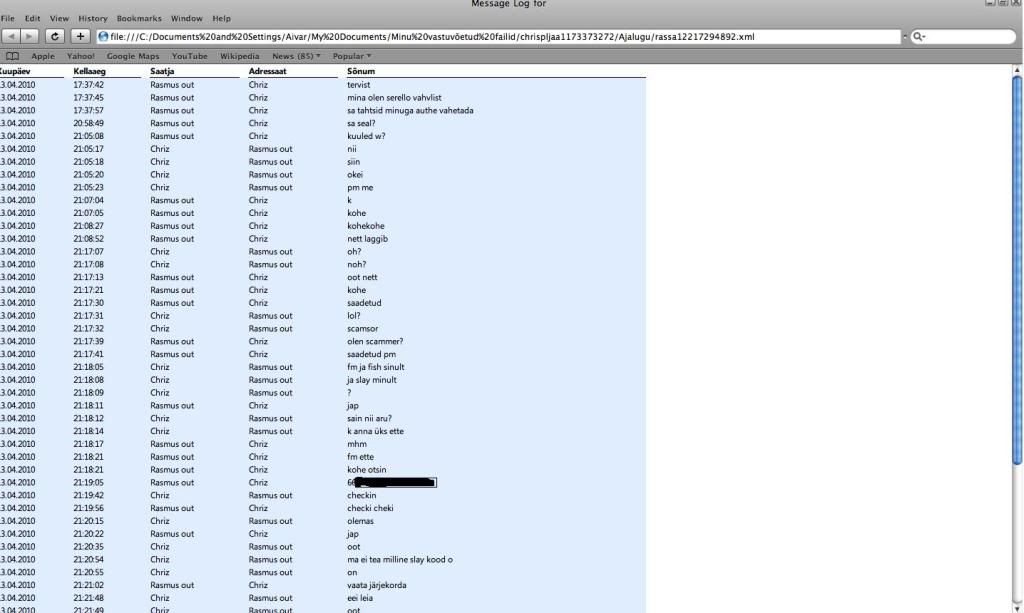Open the Bookmarks menu
The image size is (1024, 613).
139,18
